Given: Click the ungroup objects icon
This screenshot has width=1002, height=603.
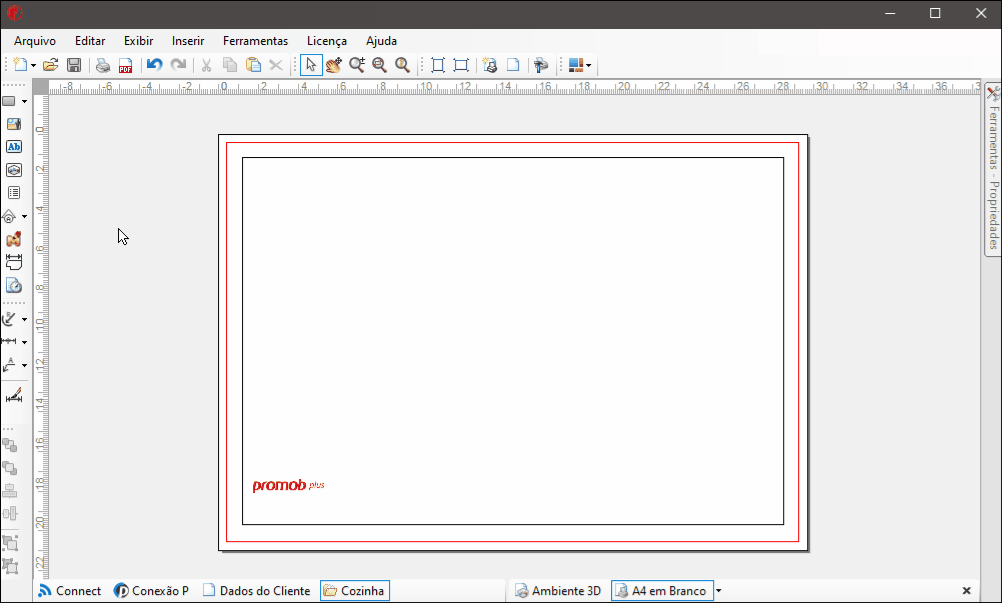Looking at the screenshot, I should click(x=10, y=566).
